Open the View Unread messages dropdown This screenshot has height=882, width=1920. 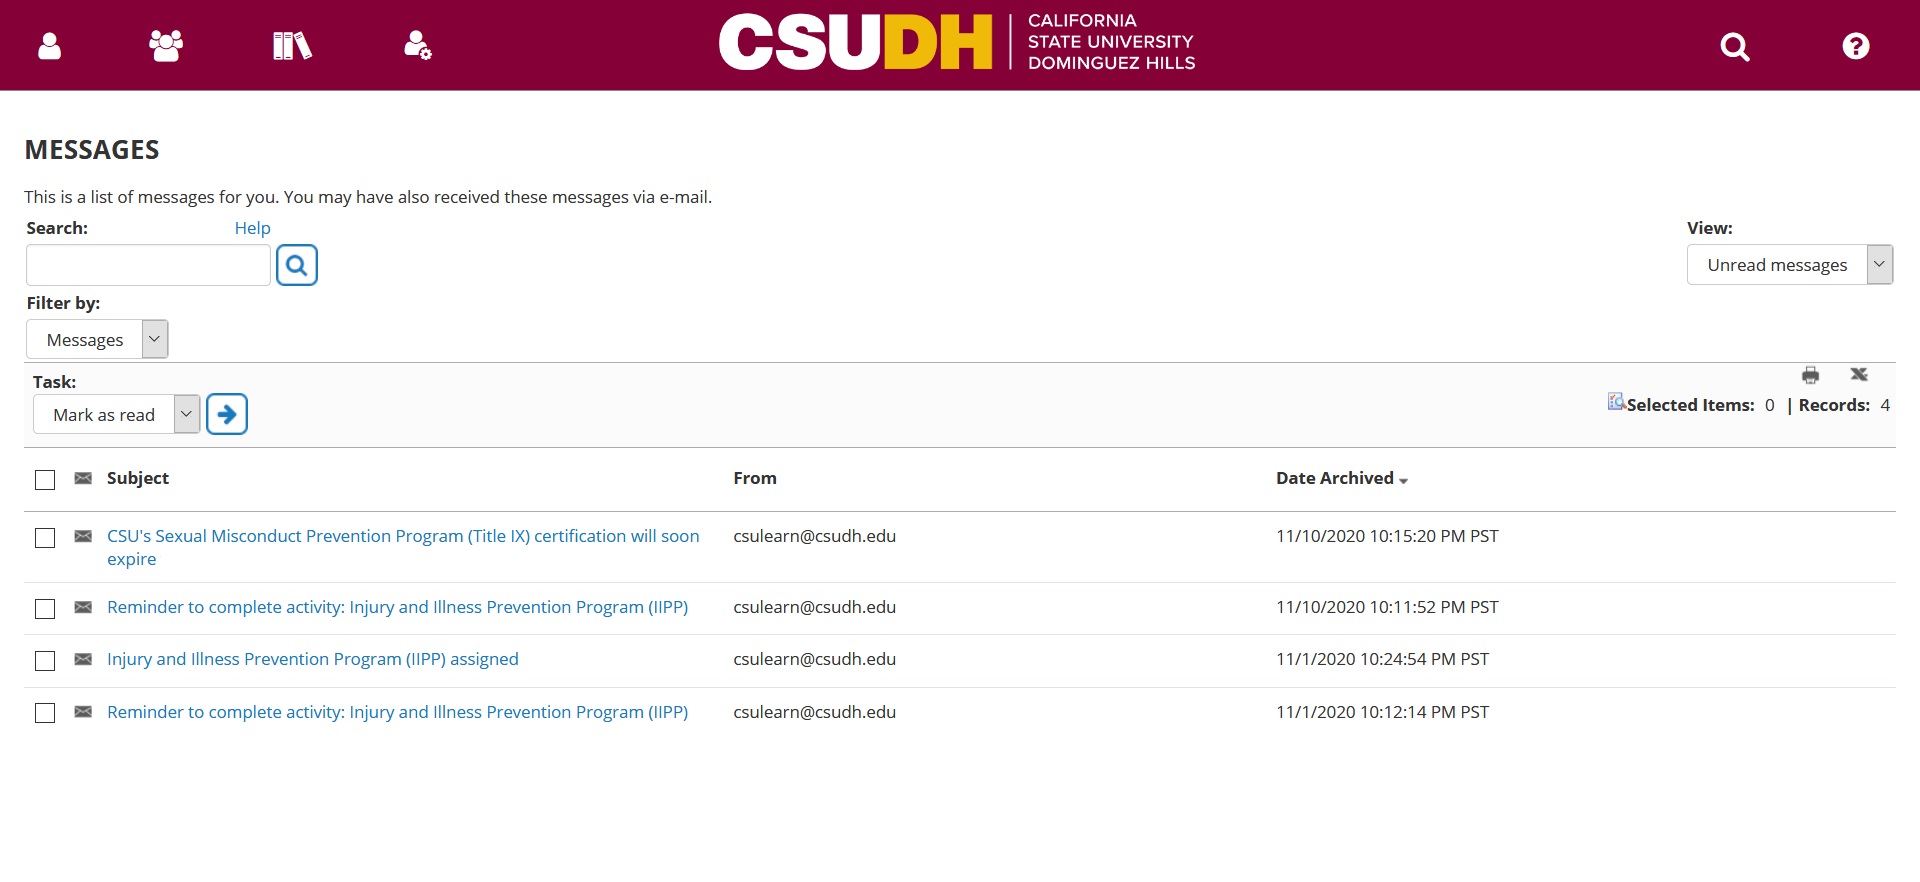(1790, 265)
